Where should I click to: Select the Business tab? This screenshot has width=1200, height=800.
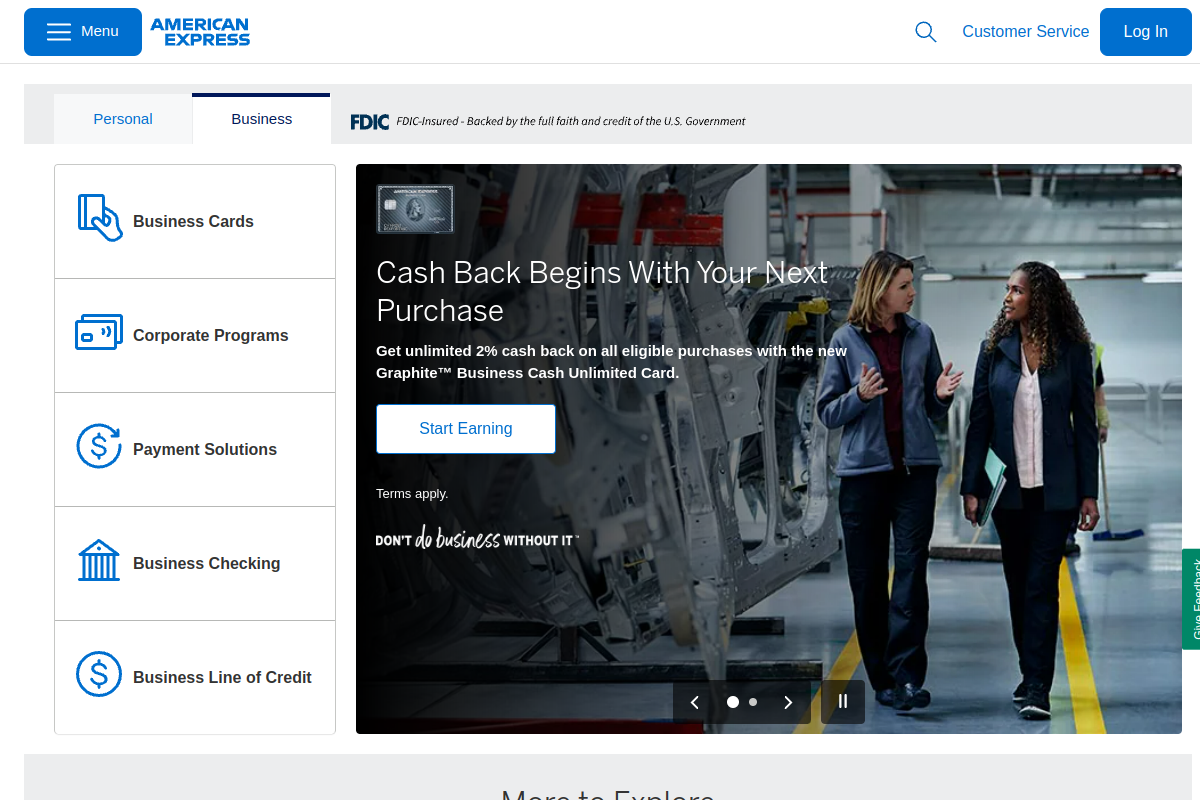click(x=261, y=119)
